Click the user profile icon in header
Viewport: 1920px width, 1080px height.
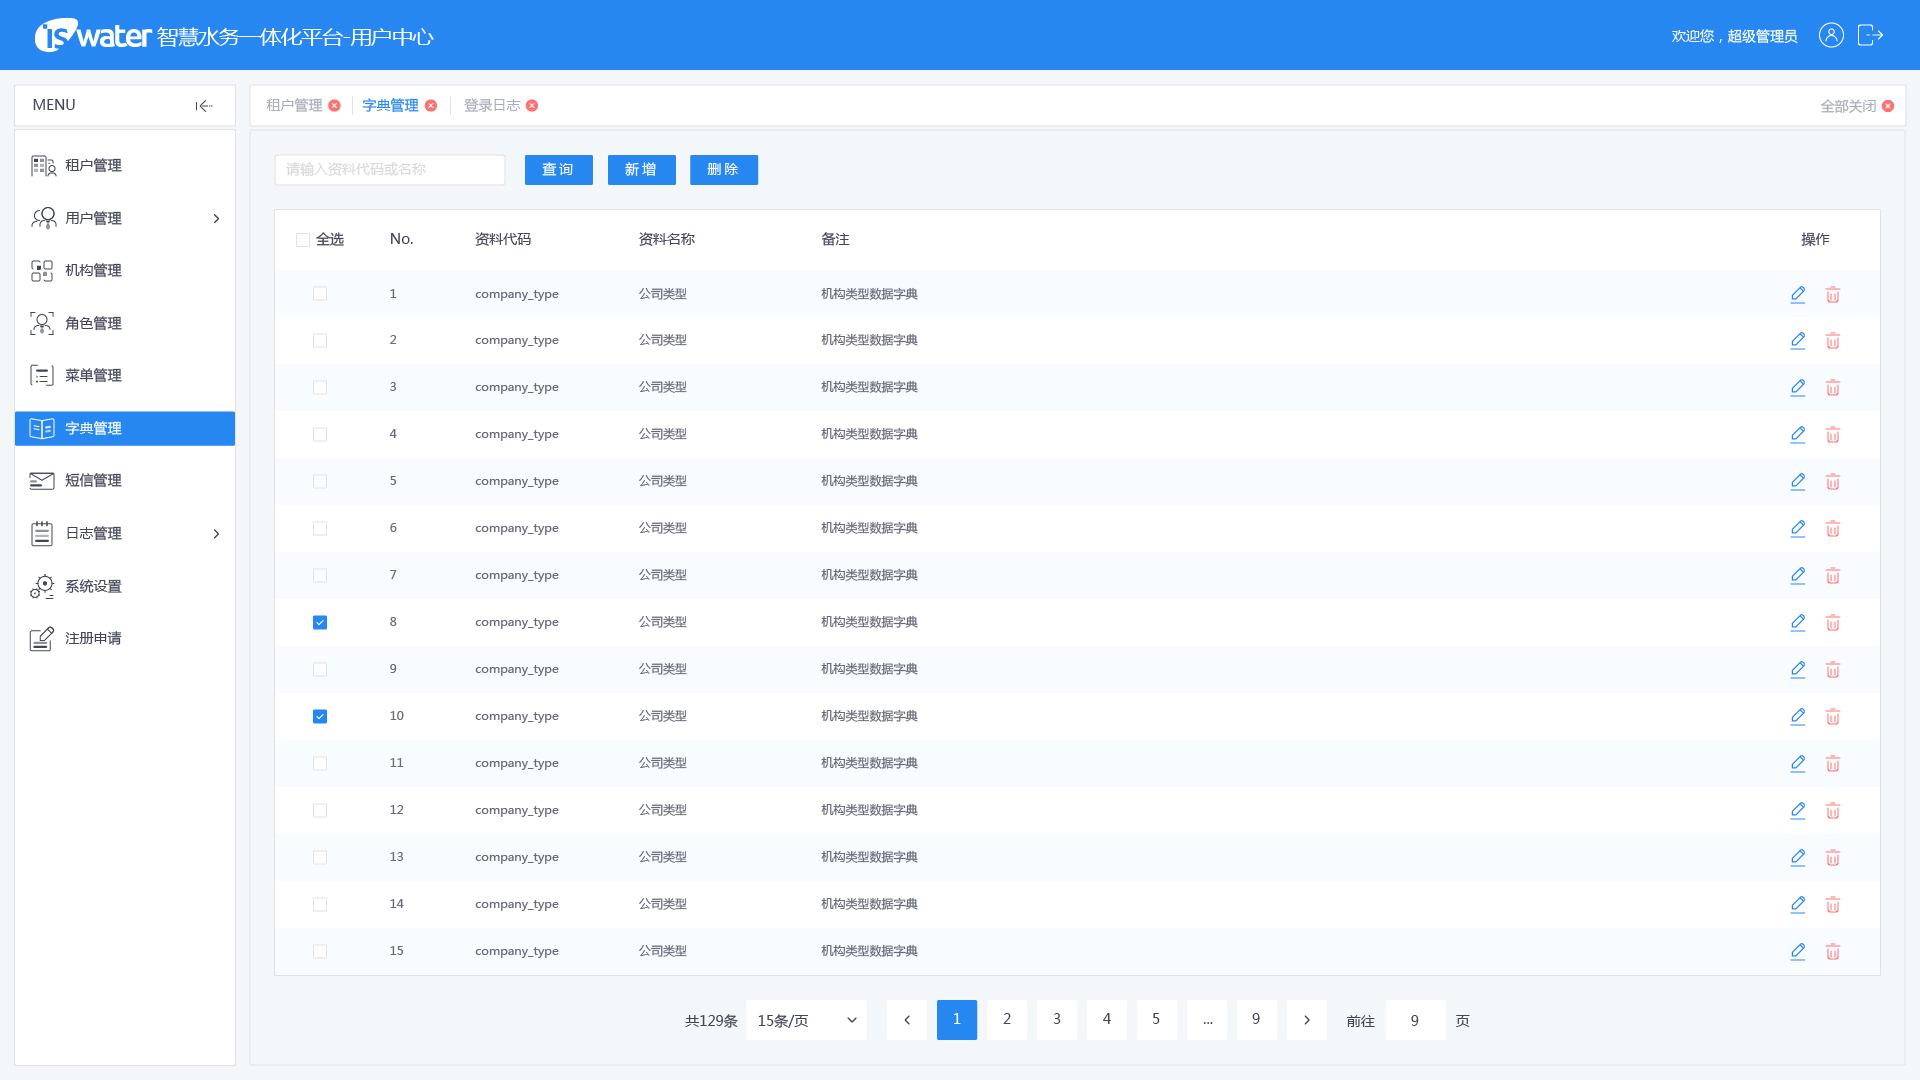point(1831,36)
